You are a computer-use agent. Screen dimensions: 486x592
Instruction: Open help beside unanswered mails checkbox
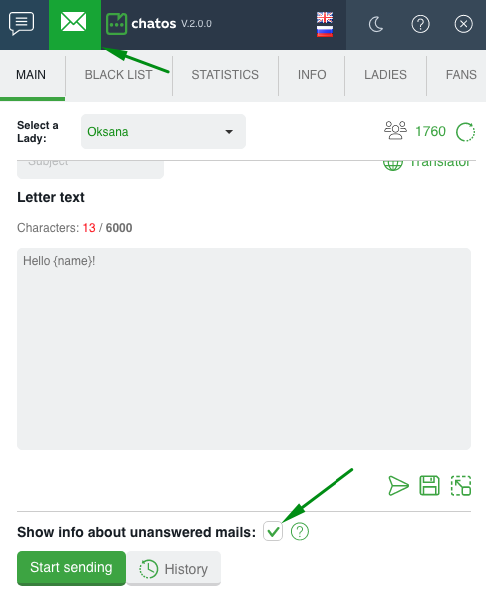300,532
